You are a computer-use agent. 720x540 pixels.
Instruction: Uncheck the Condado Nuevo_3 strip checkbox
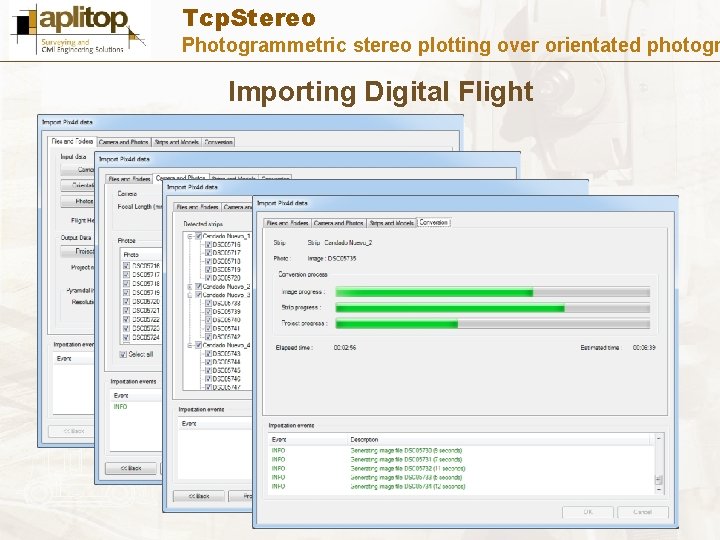[x=198, y=295]
